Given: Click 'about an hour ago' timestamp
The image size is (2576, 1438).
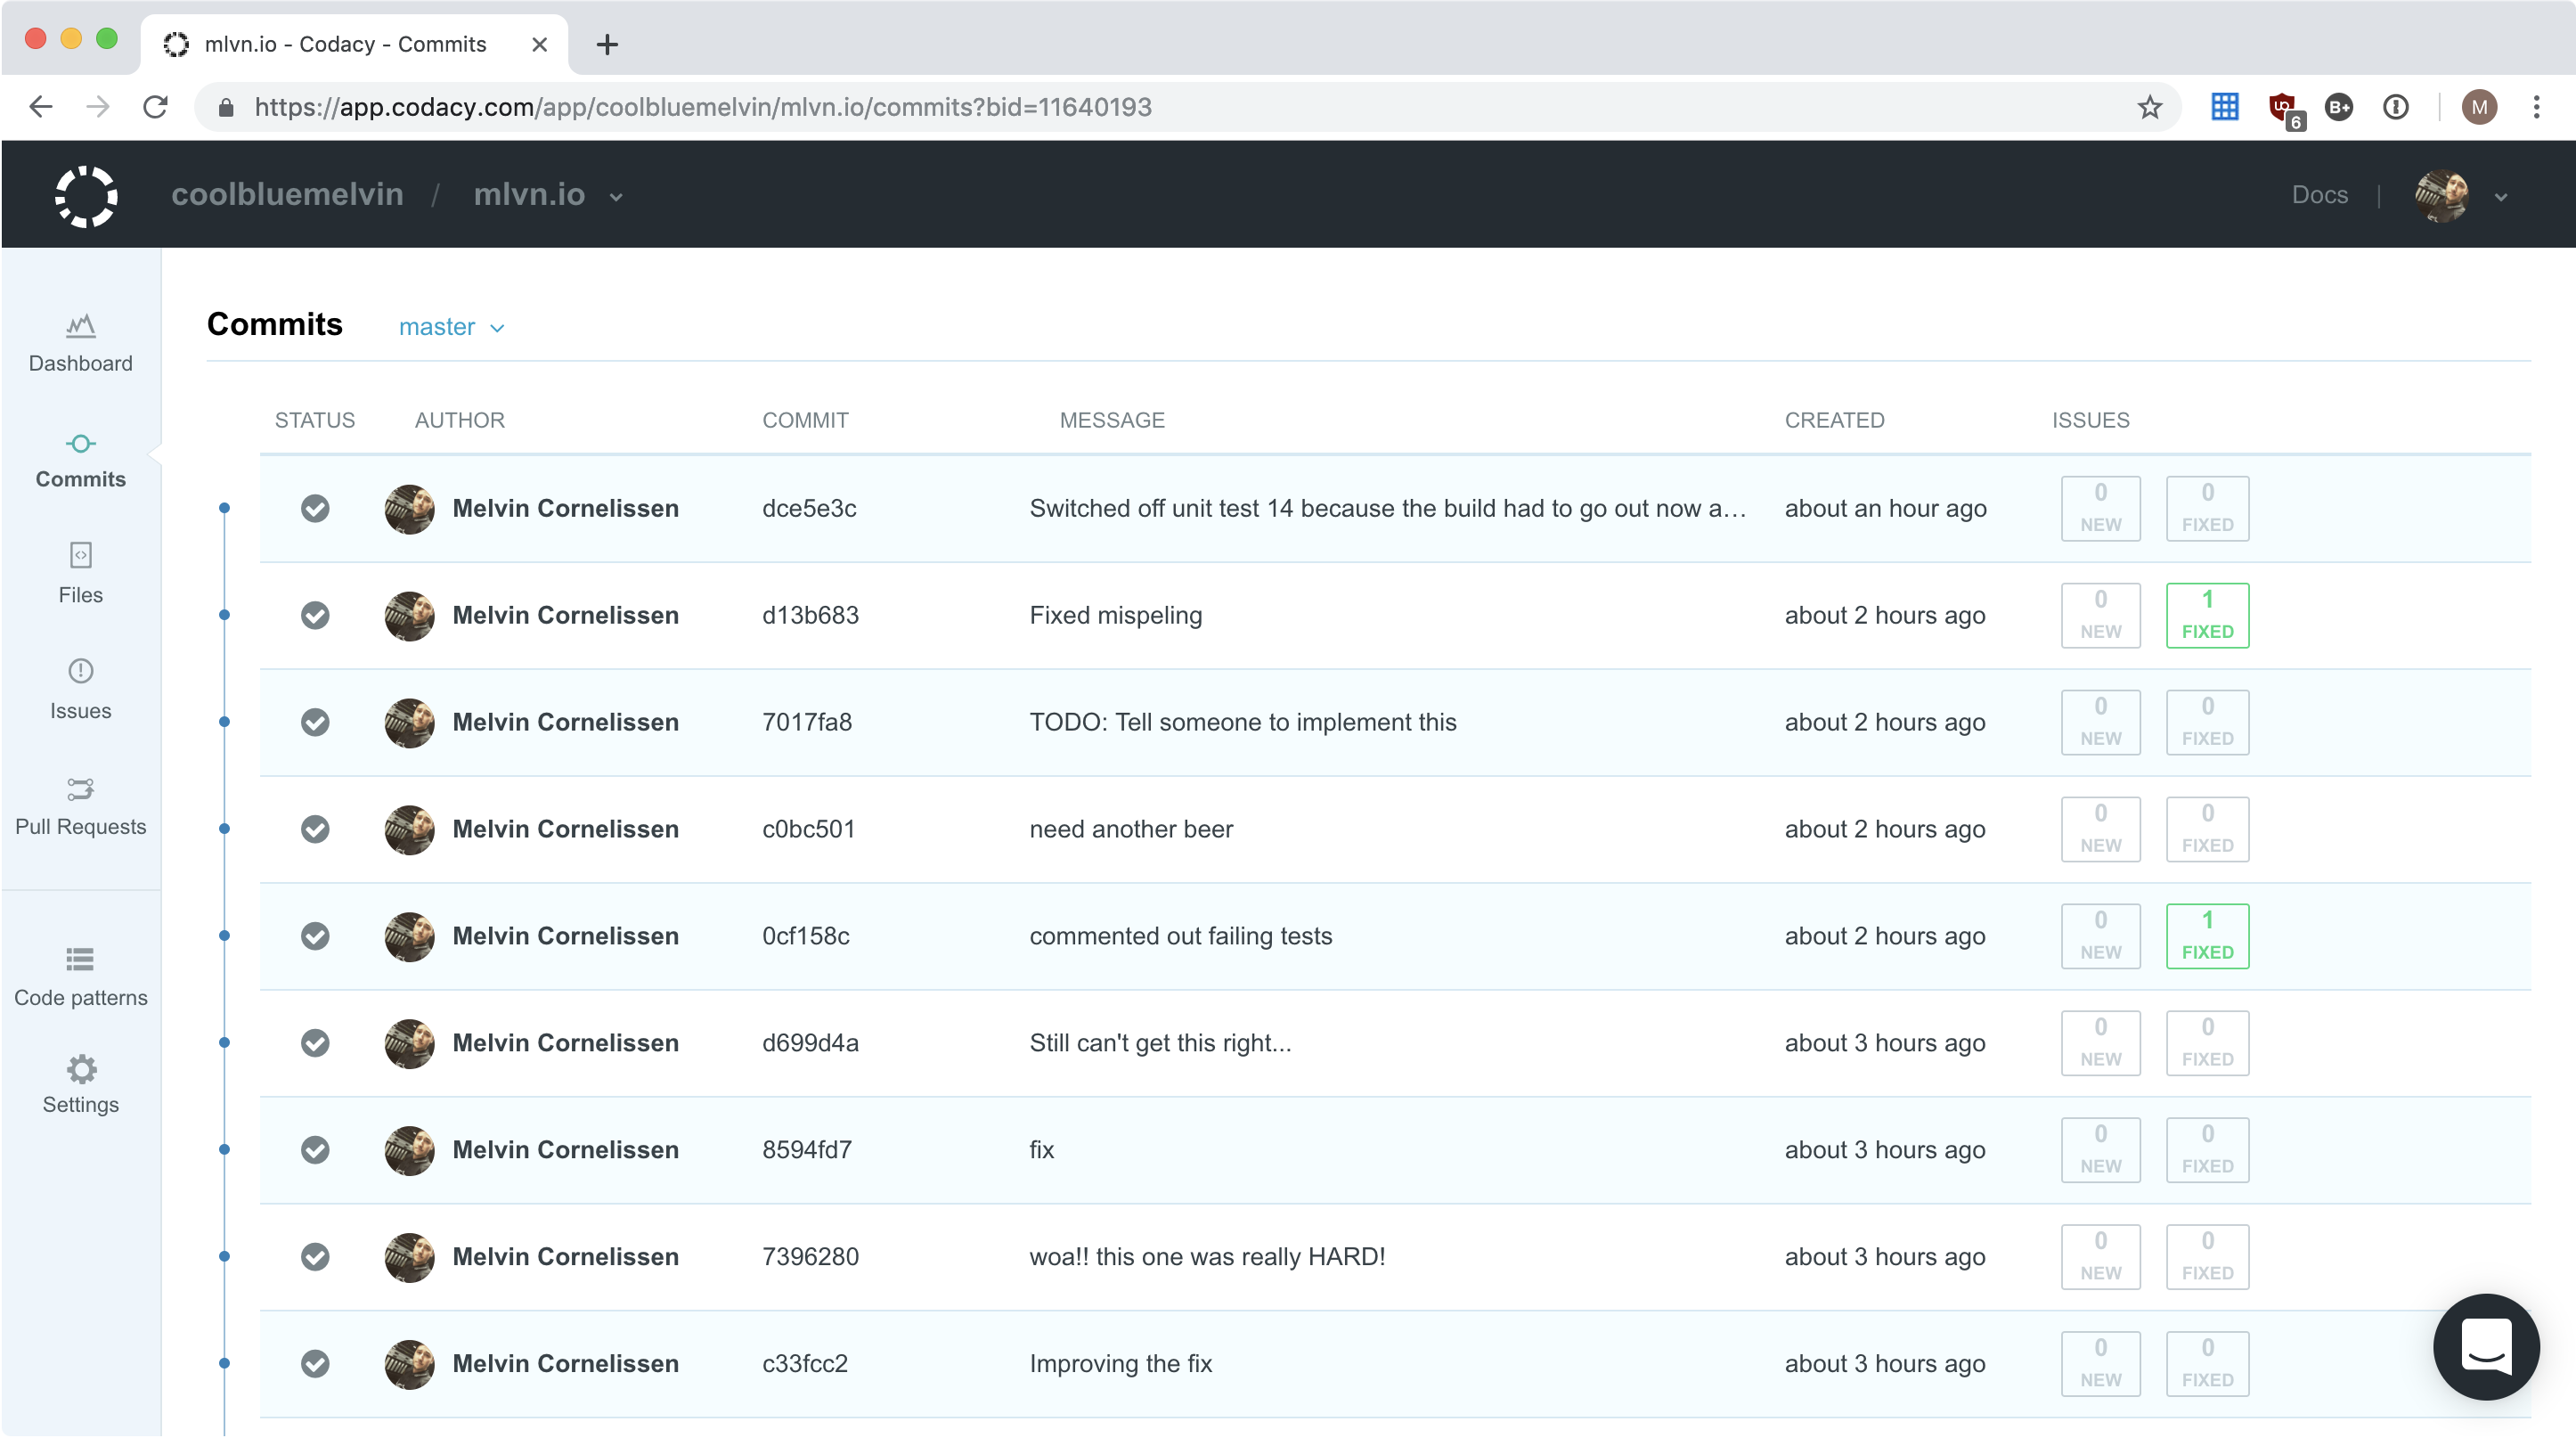Looking at the screenshot, I should click(1885, 508).
